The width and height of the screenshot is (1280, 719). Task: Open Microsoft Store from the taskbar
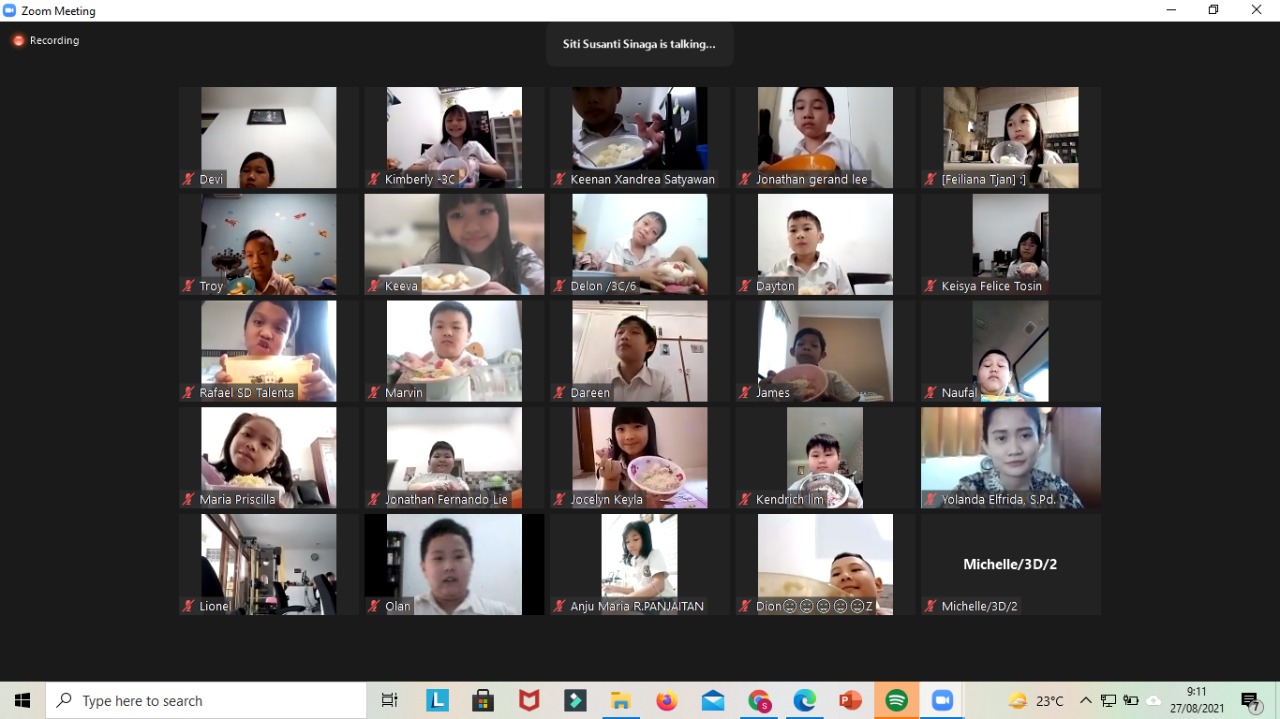pos(483,701)
